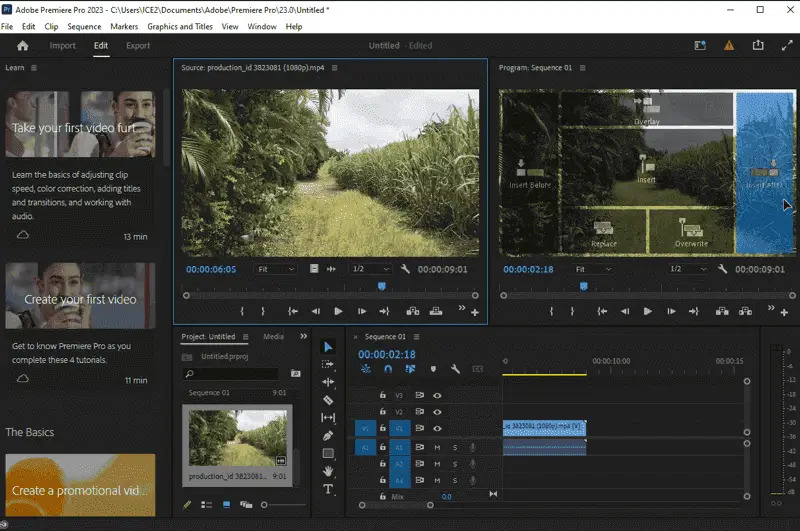
Task: Click the full-screen expand arrows icon
Action: 787,45
